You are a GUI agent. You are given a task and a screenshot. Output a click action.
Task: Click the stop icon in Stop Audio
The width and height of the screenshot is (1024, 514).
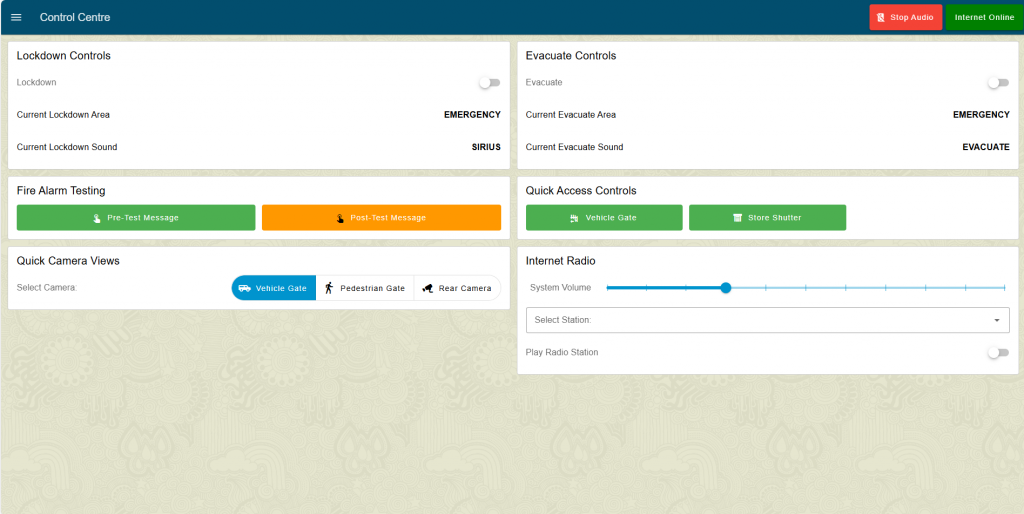pyautogui.click(x=881, y=18)
